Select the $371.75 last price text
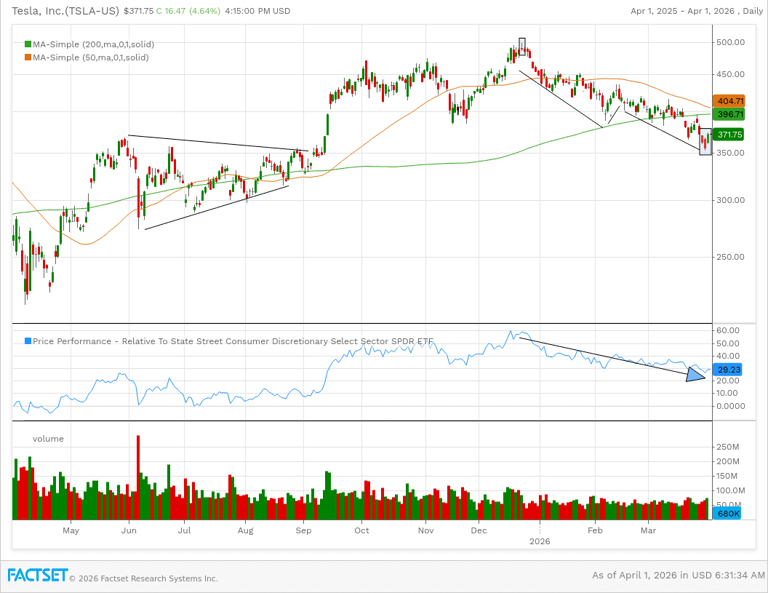Image resolution: width=768 pixels, height=593 pixels. pos(139,11)
